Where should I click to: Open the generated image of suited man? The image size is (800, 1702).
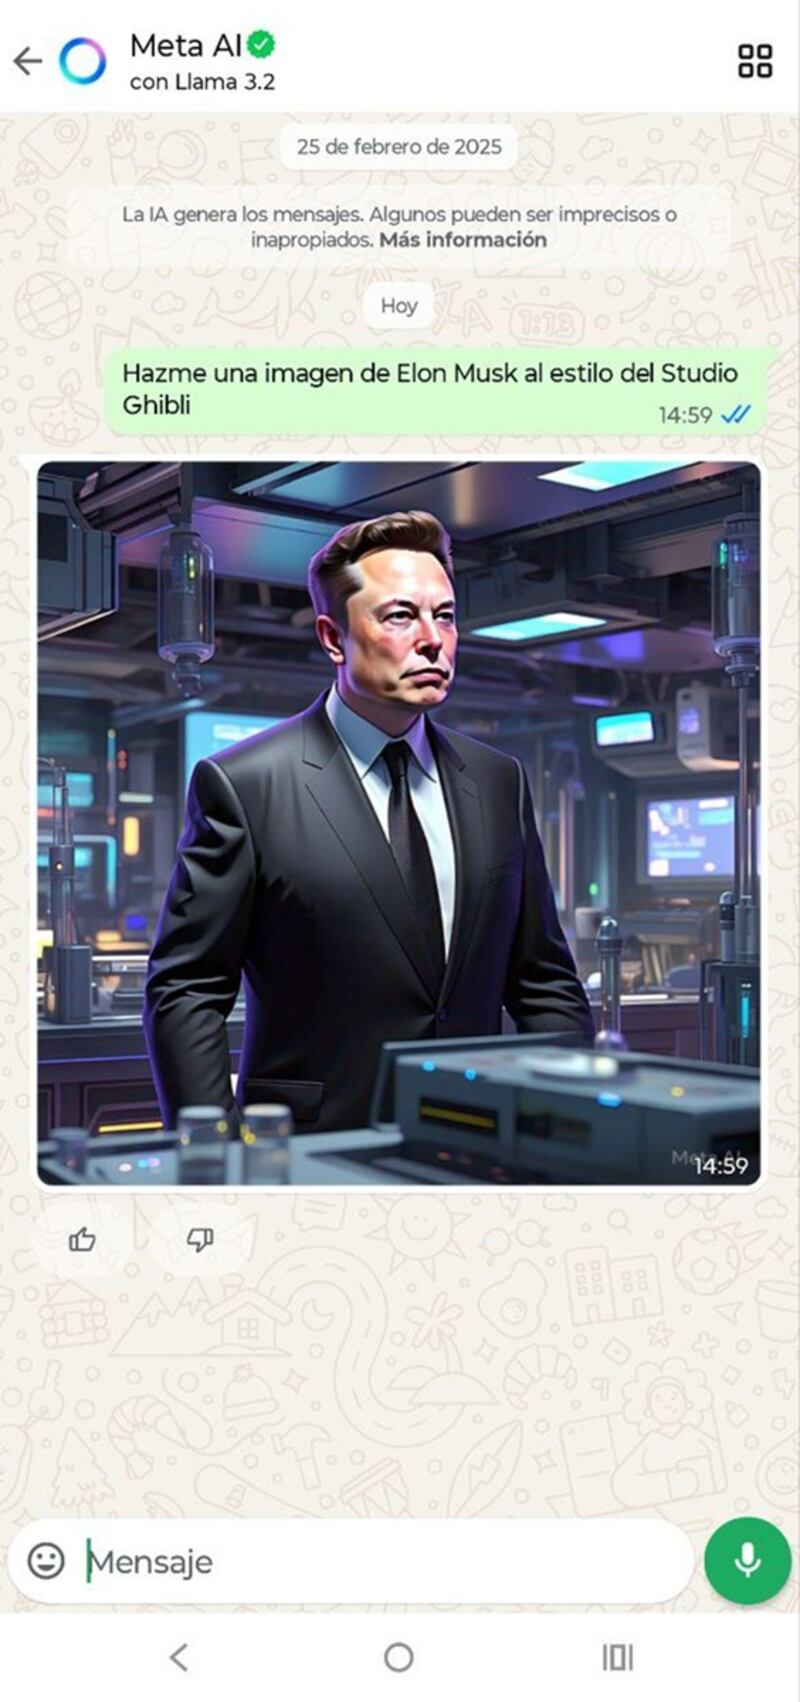[x=399, y=823]
